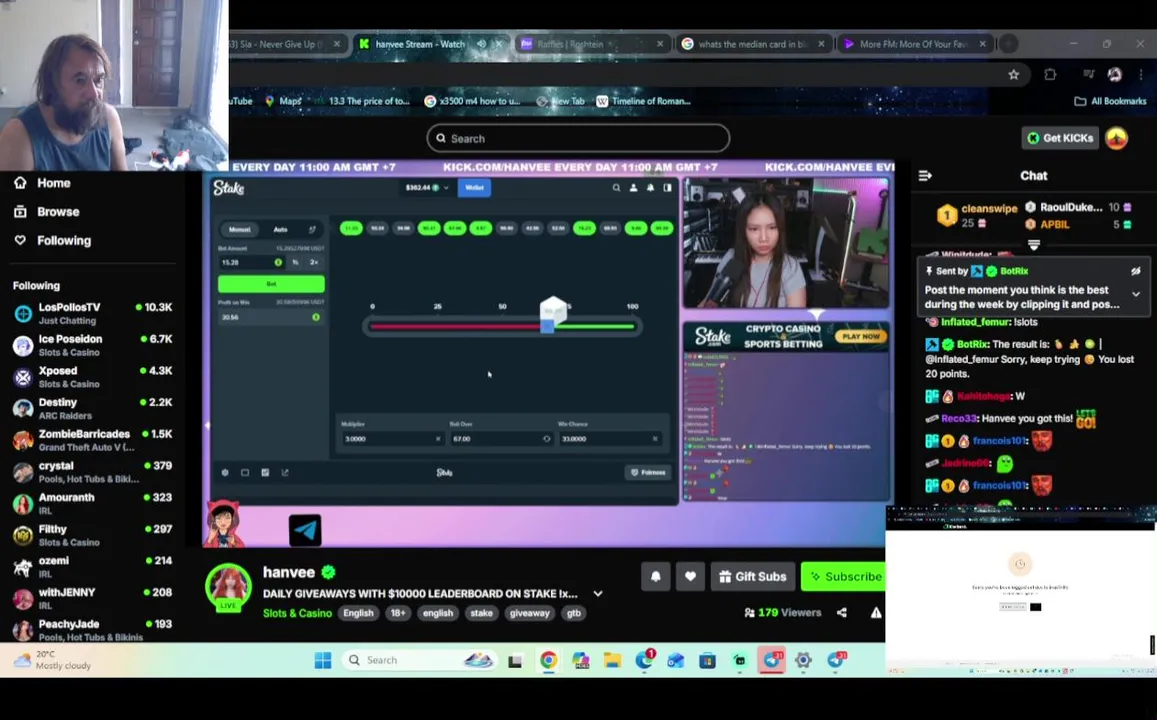Open a new Chrome tab with plus
Screen dimensions: 1157x720
[1009, 44]
